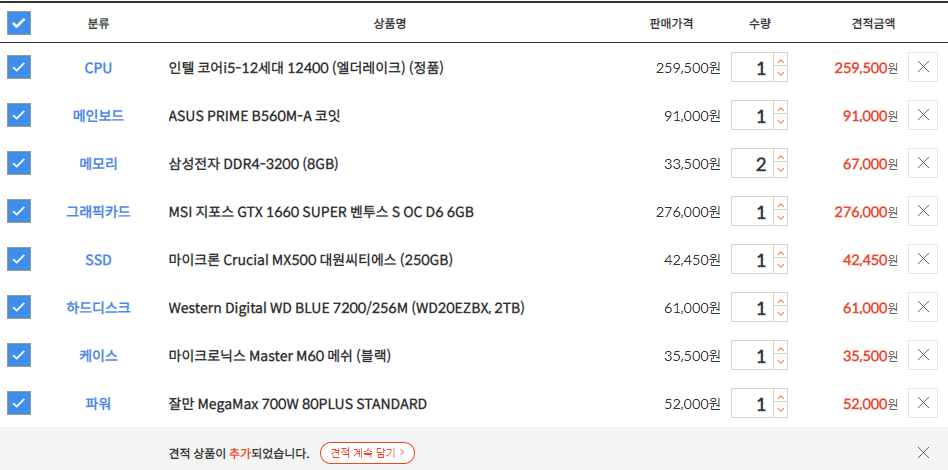The width and height of the screenshot is (948, 470).
Task: Increase memory quantity with the up arrow
Action: click(x=781, y=156)
